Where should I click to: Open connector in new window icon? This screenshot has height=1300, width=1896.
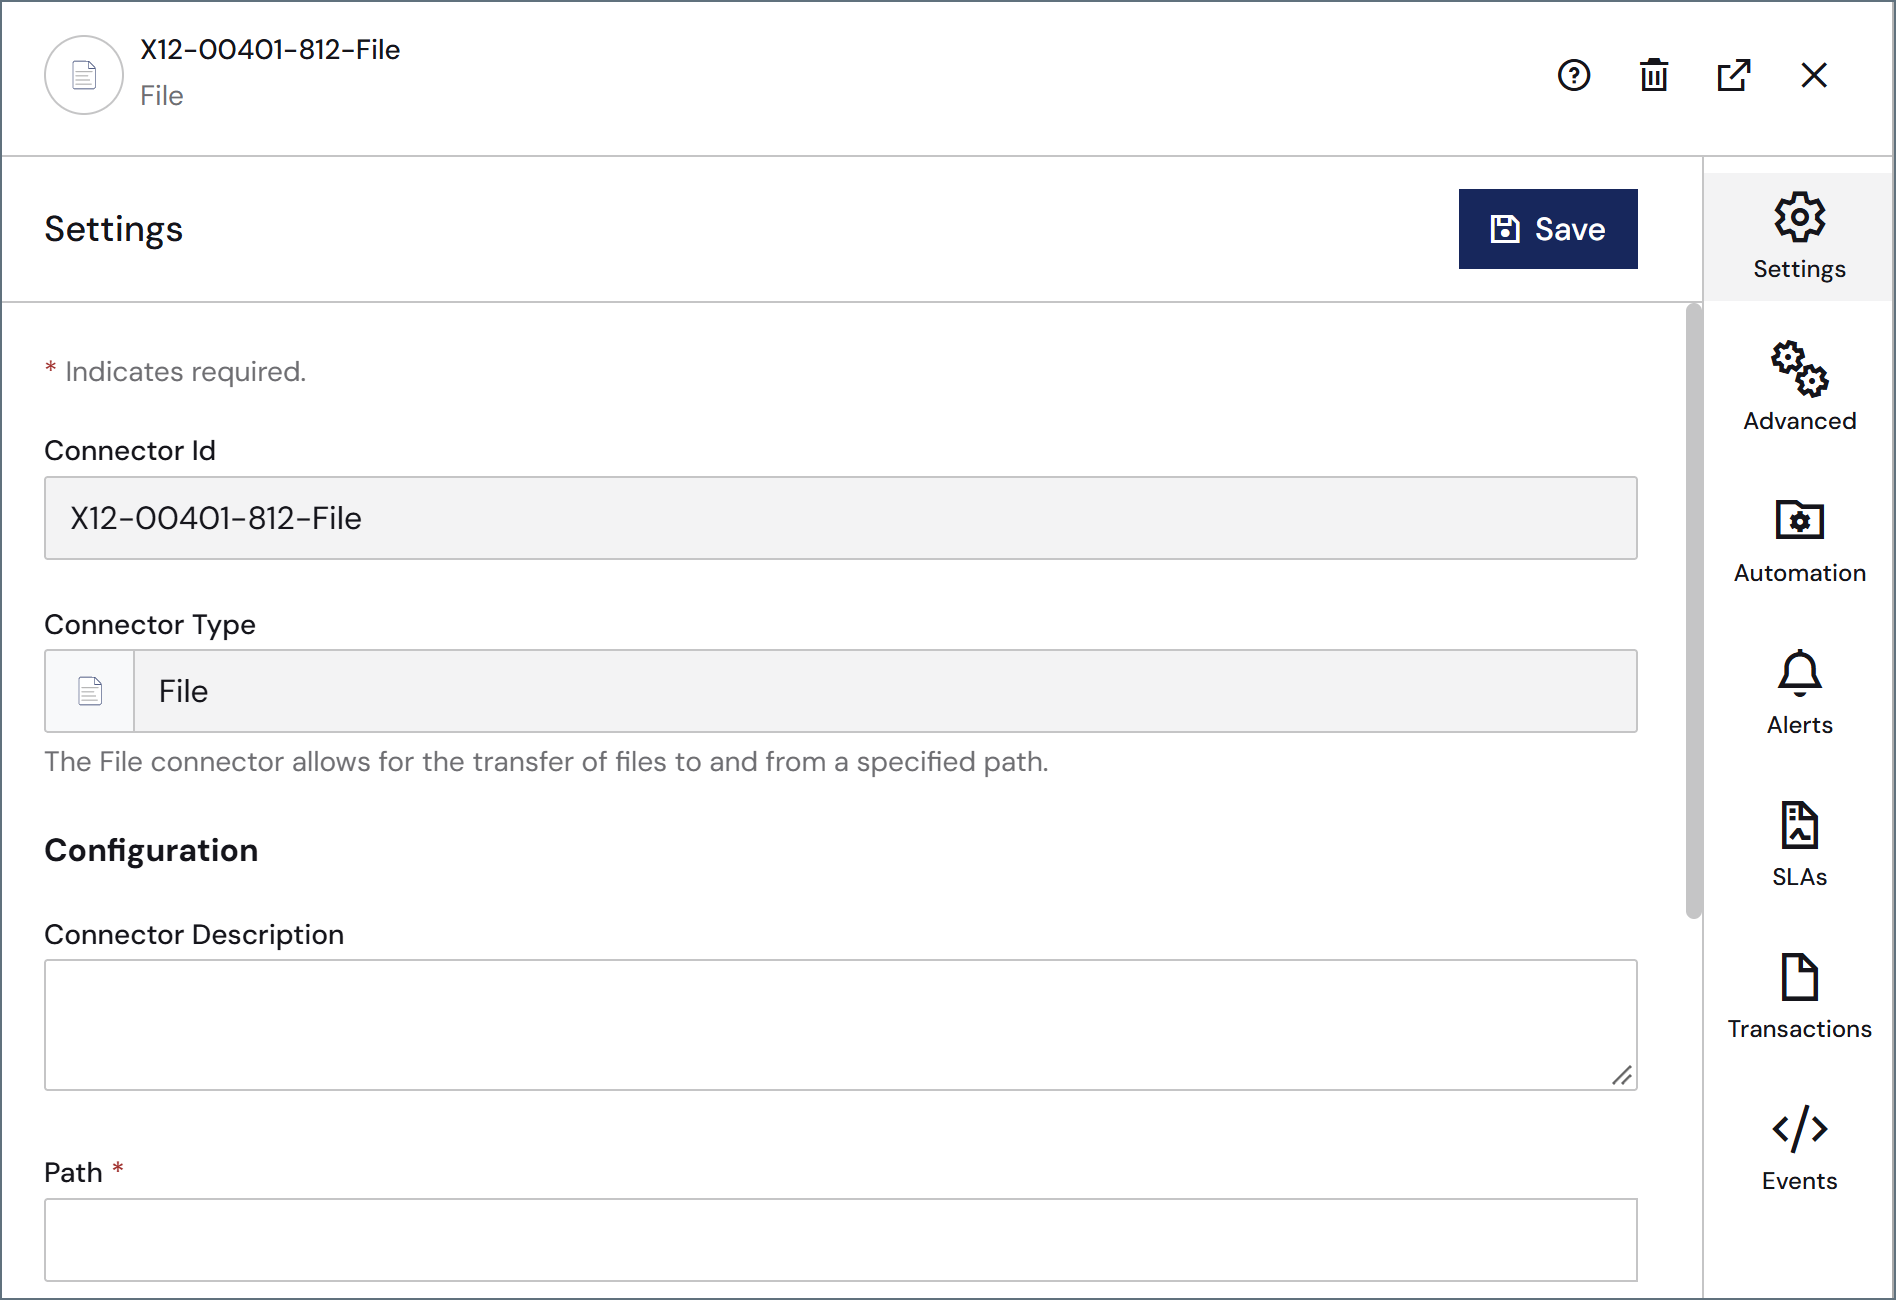click(1734, 75)
